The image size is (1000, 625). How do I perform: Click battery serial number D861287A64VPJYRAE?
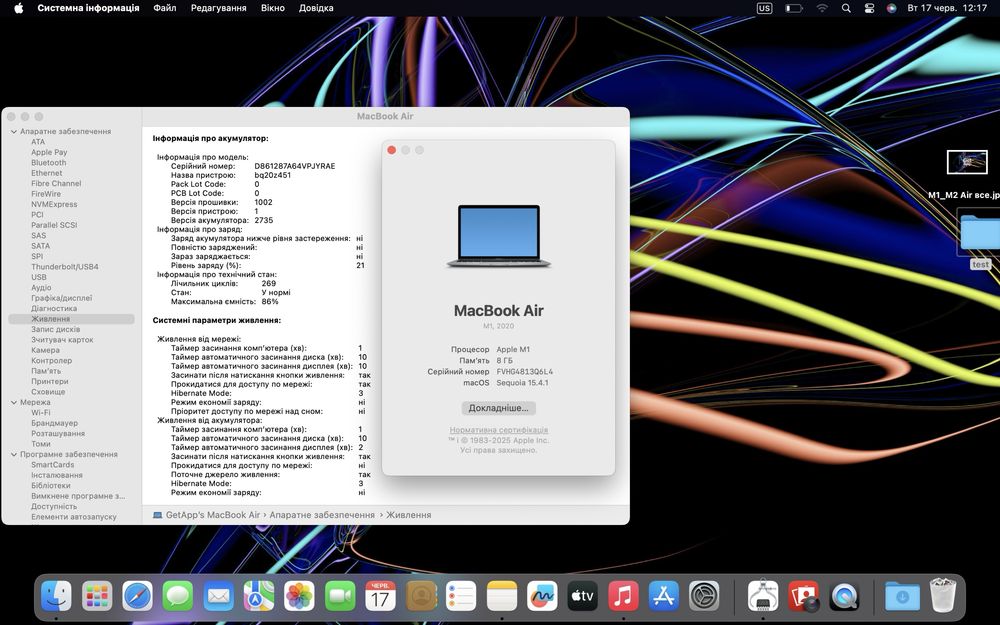coord(295,166)
